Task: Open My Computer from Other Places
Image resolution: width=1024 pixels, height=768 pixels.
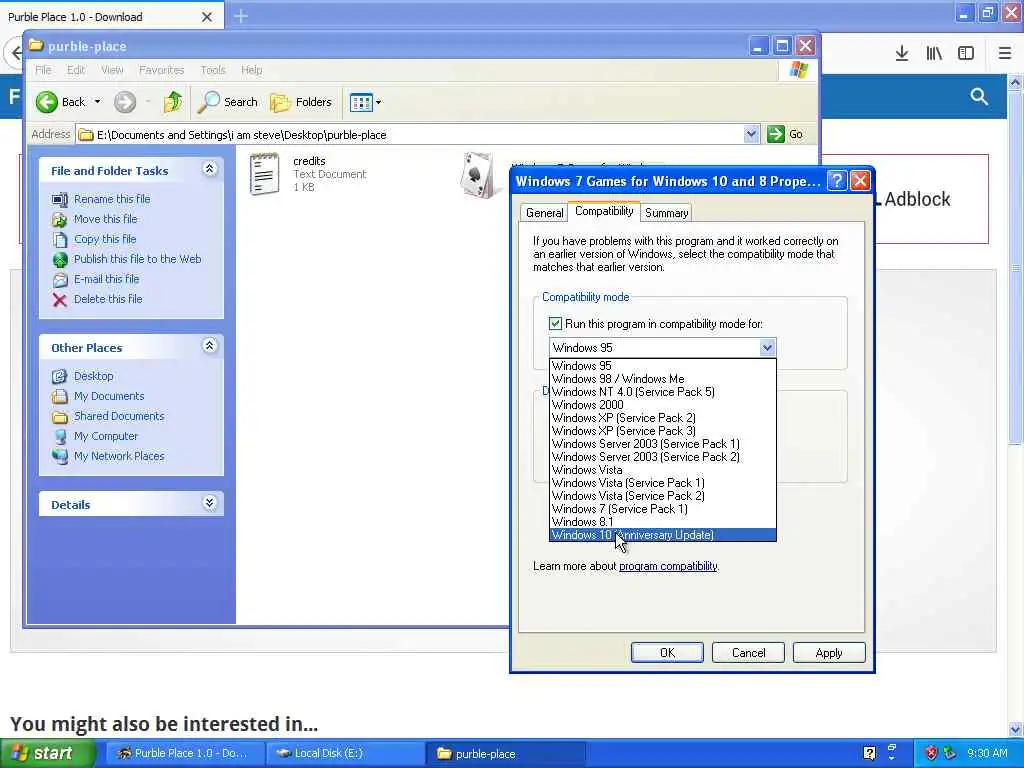Action: tap(105, 436)
